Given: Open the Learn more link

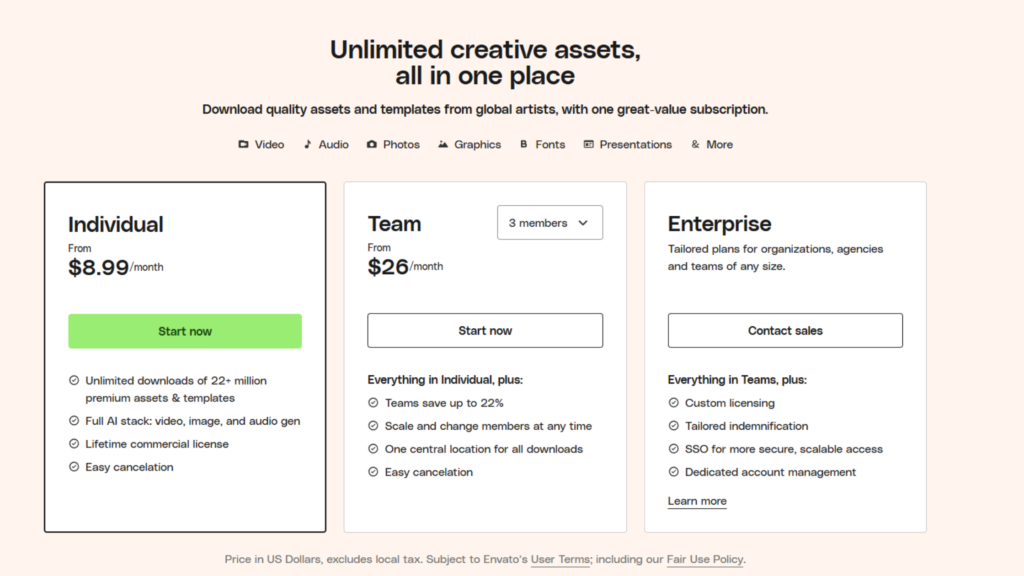Looking at the screenshot, I should (697, 501).
